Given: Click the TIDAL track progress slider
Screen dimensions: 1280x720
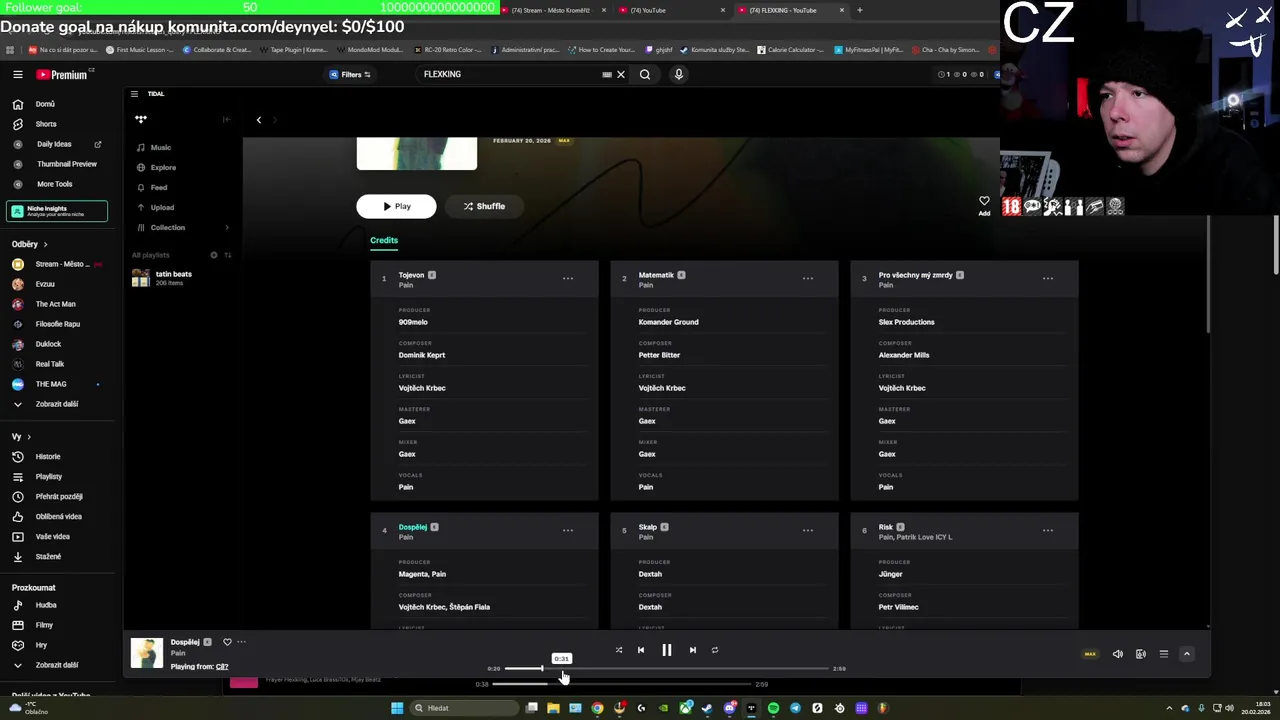Looking at the screenshot, I should tap(667, 668).
